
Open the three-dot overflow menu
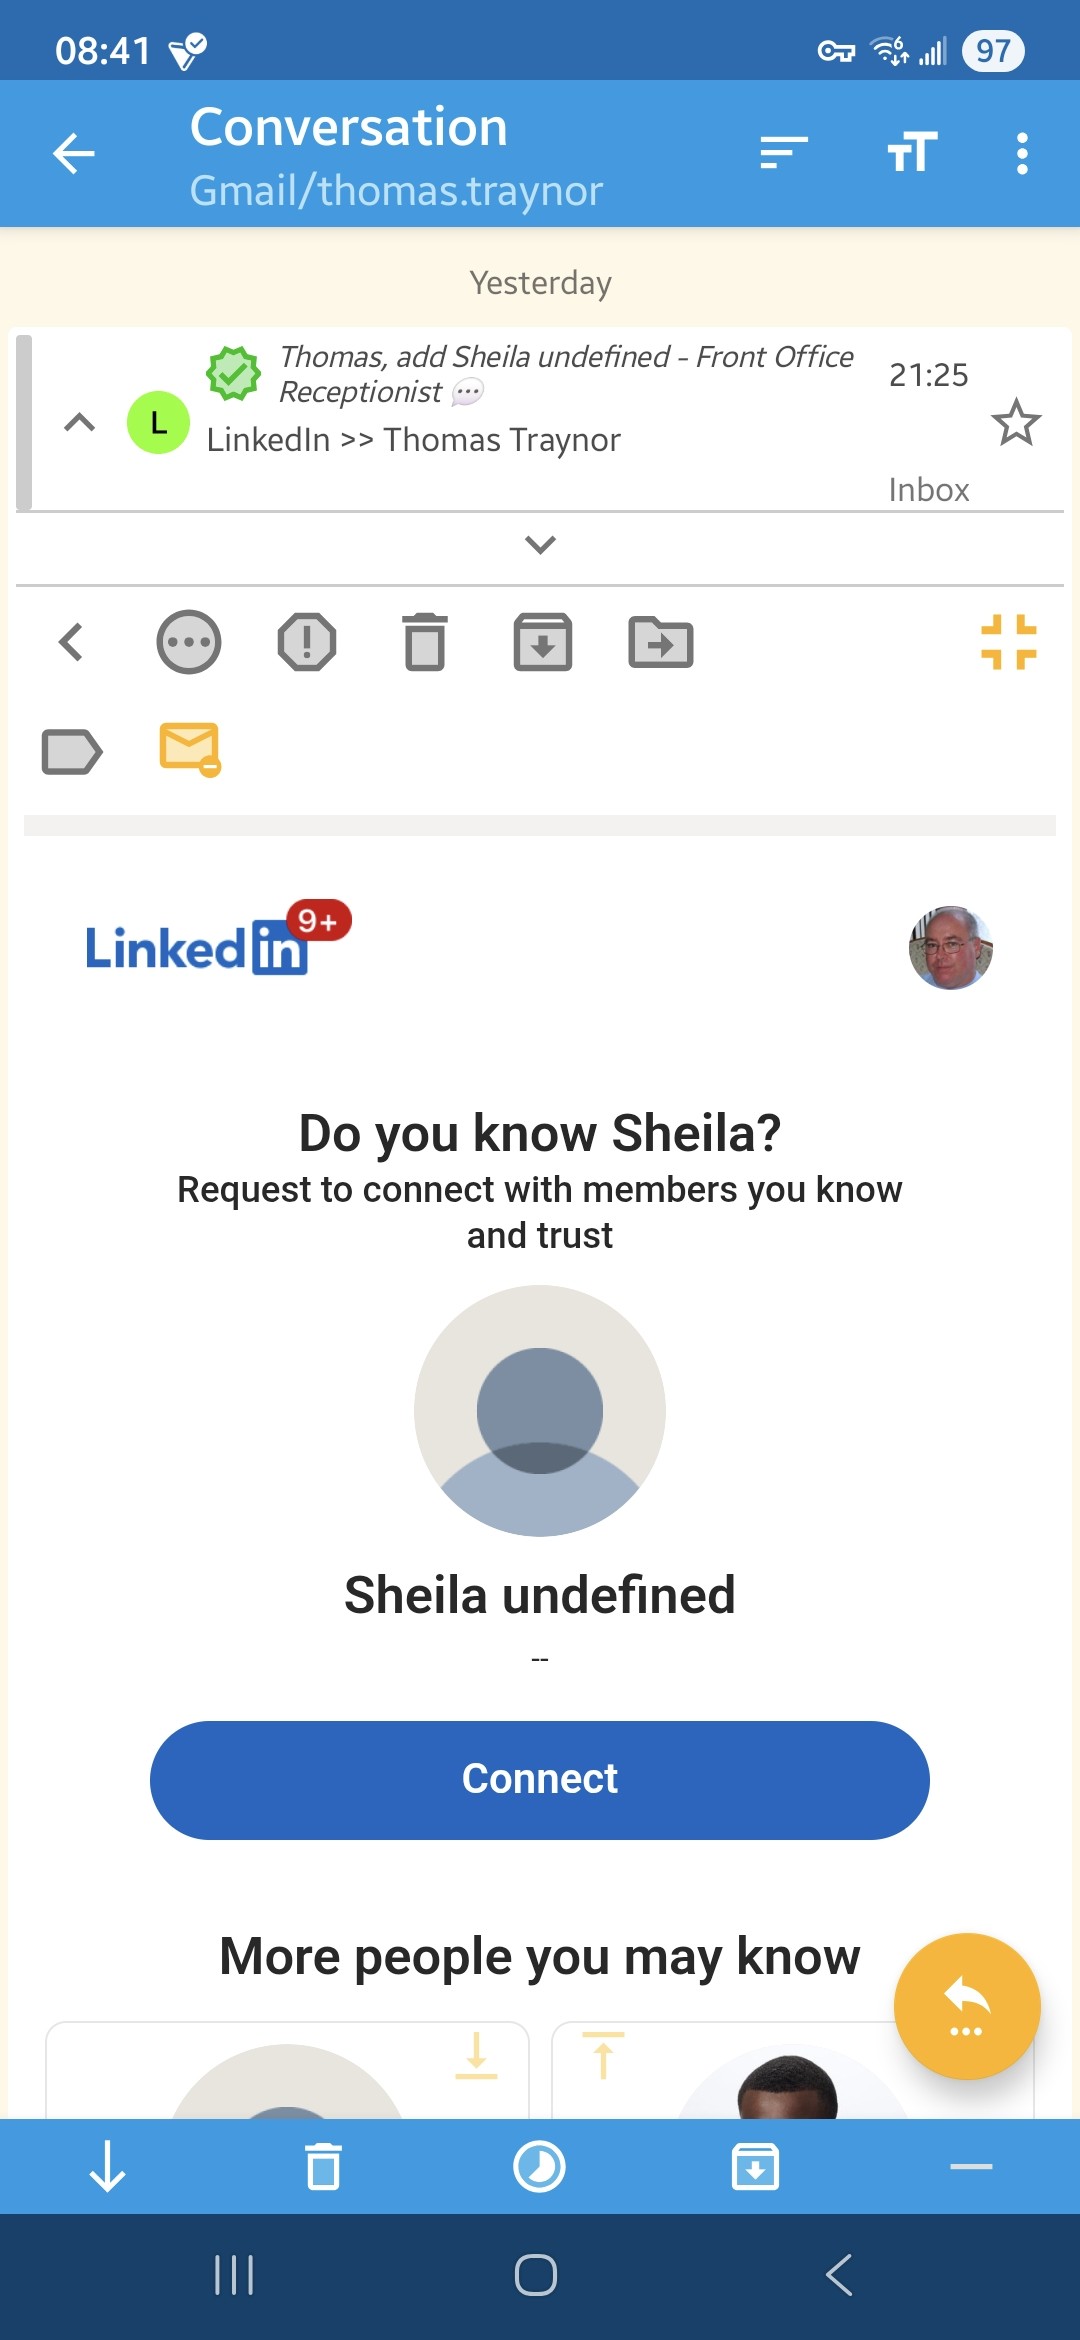click(x=1021, y=154)
